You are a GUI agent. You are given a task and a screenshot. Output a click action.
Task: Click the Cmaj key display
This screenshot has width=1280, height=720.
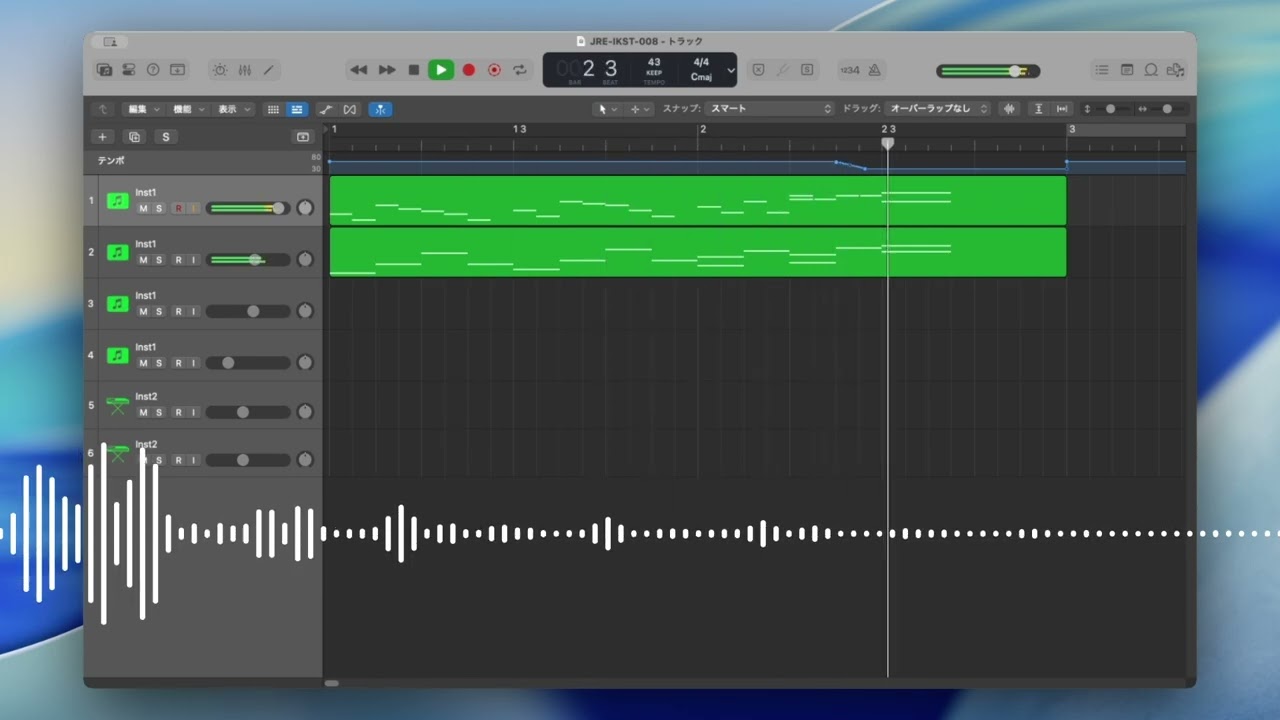701,77
